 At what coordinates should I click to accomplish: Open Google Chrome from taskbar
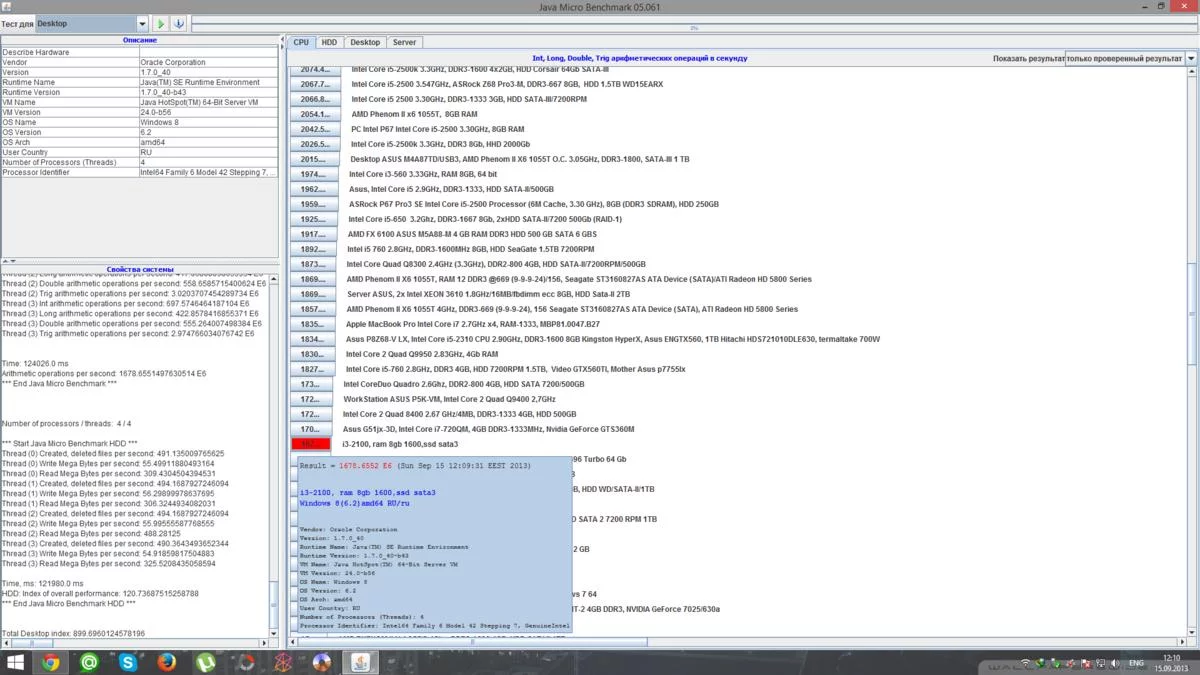click(x=50, y=662)
